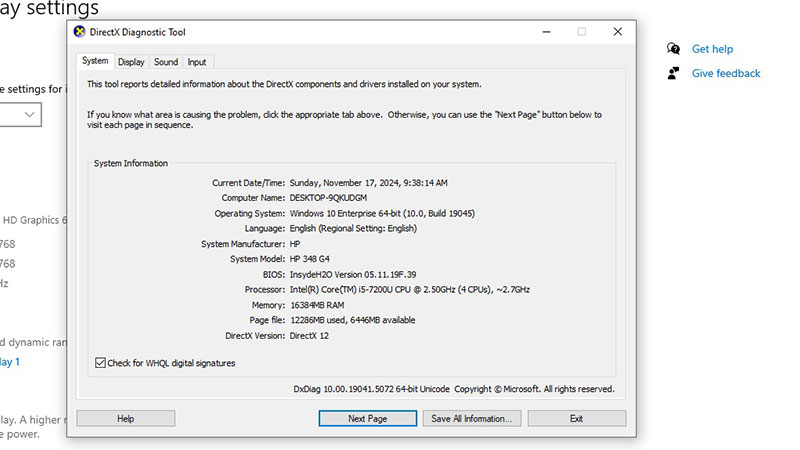Image resolution: width=800 pixels, height=450 pixels.
Task: Click the 16384MB RAM memory value
Action: pos(317,305)
